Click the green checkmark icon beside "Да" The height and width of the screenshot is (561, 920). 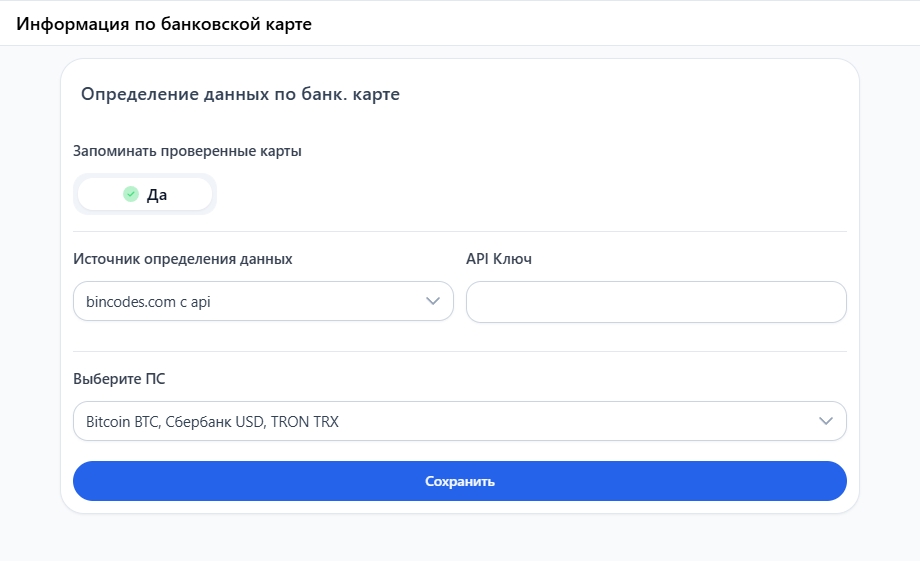click(130, 195)
